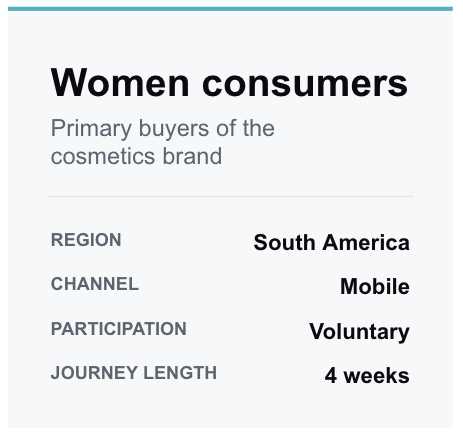Click the word LENGTH in the last label
This screenshot has width=463, height=434.
click(x=180, y=373)
